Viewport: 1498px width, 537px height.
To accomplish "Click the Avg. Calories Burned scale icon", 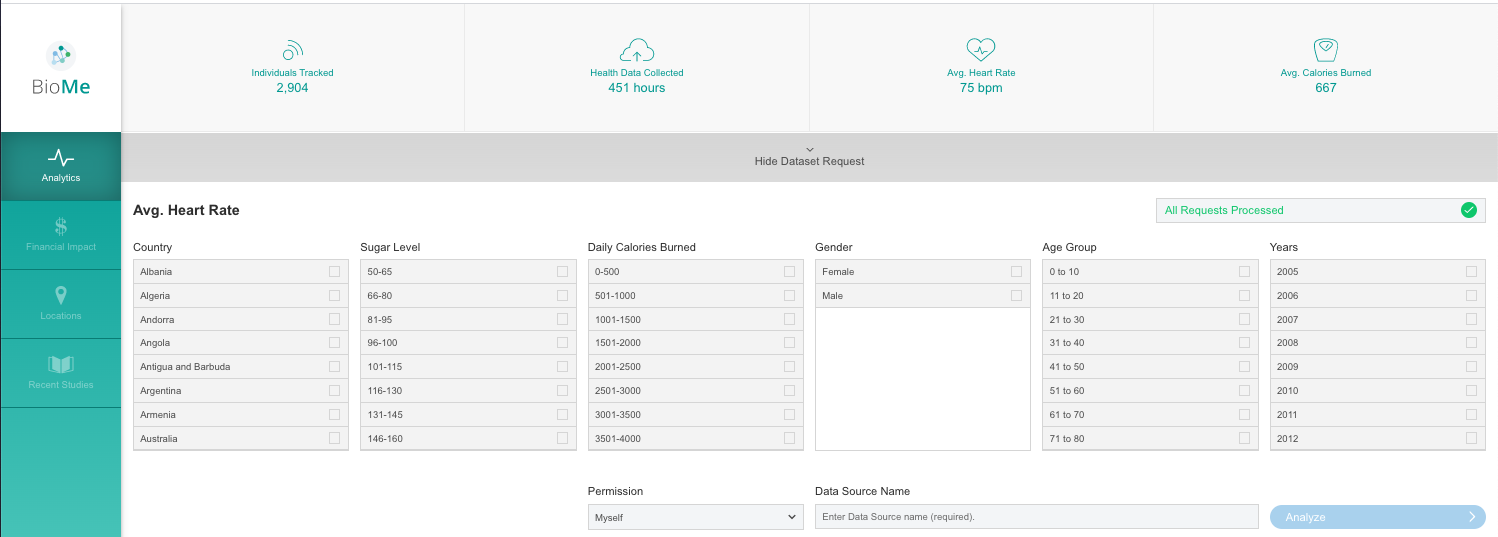I will 1326,50.
